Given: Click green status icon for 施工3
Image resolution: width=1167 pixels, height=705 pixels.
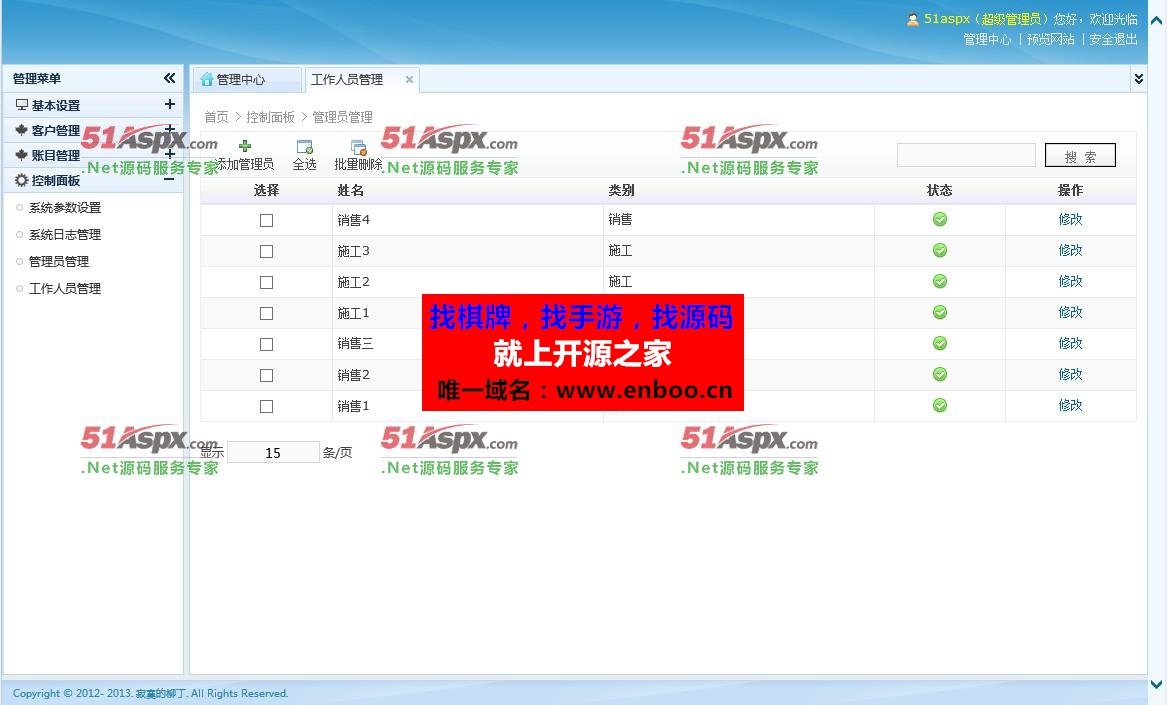Looking at the screenshot, I should (940, 250).
